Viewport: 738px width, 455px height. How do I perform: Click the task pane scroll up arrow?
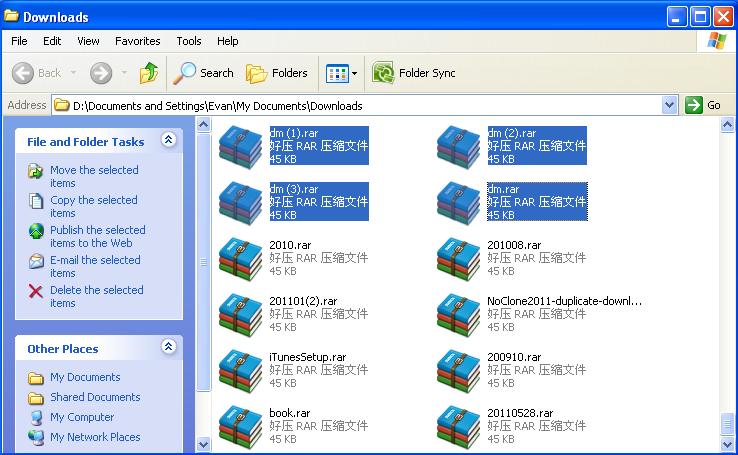coord(203,125)
